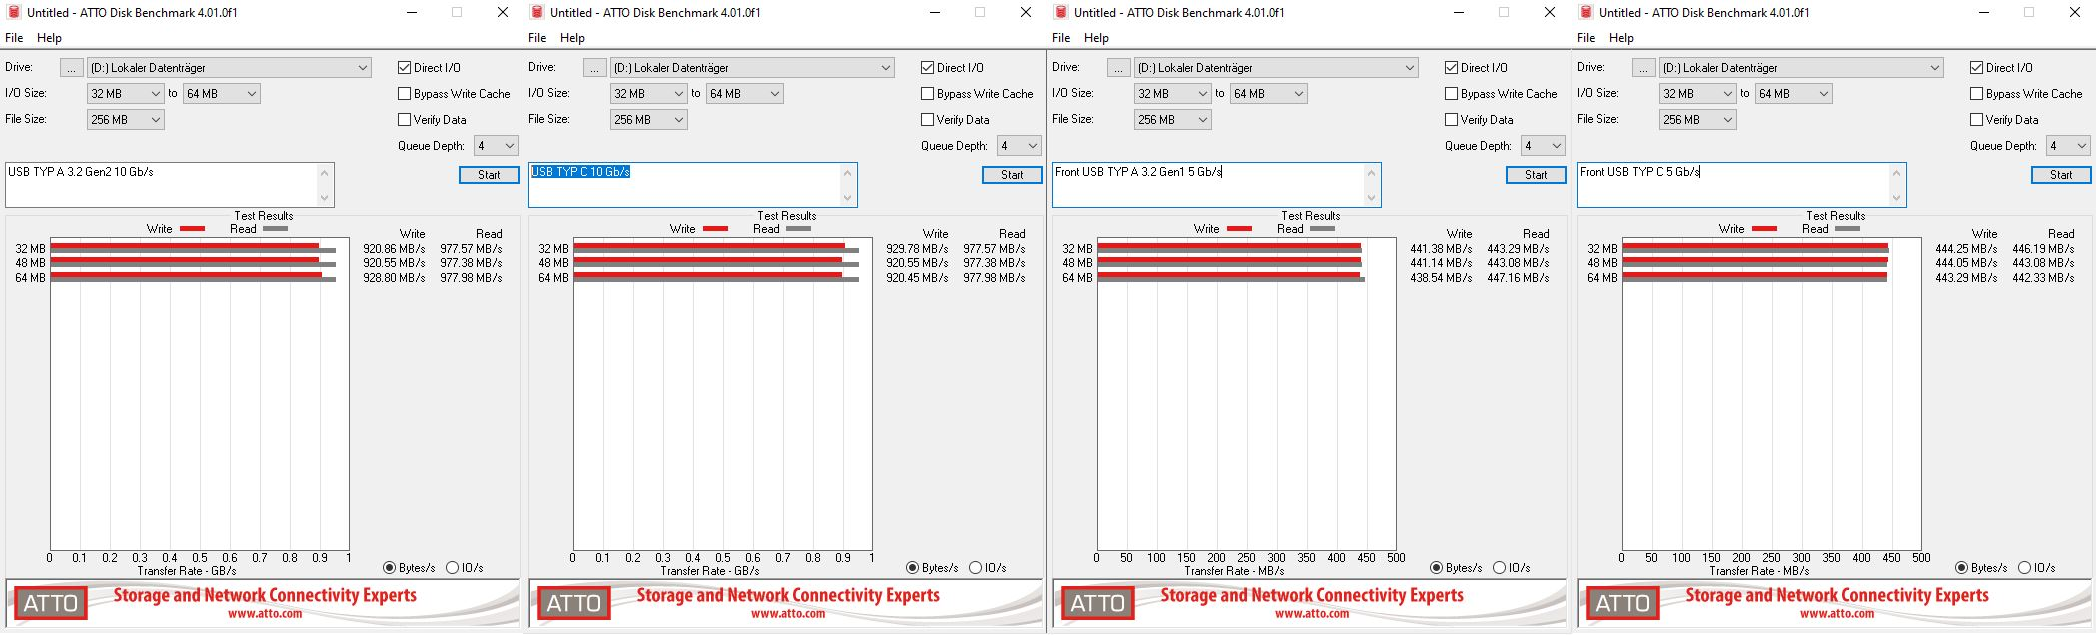The width and height of the screenshot is (2096, 635).
Task: Click description scrollbar up arrow in Front USB TYP A window
Action: point(1372,172)
